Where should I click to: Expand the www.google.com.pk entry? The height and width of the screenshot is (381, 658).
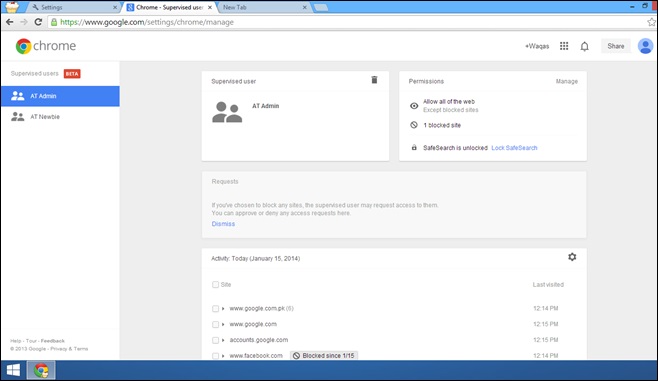click(223, 308)
